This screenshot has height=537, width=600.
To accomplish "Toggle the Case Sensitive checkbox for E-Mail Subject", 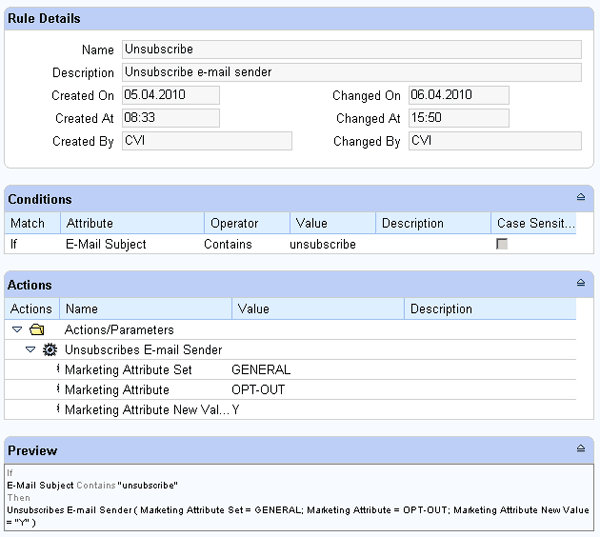I will [x=502, y=244].
